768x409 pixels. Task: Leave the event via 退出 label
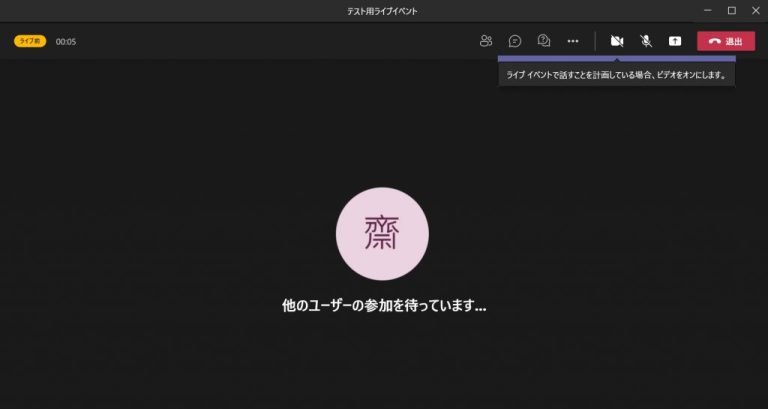click(x=734, y=41)
